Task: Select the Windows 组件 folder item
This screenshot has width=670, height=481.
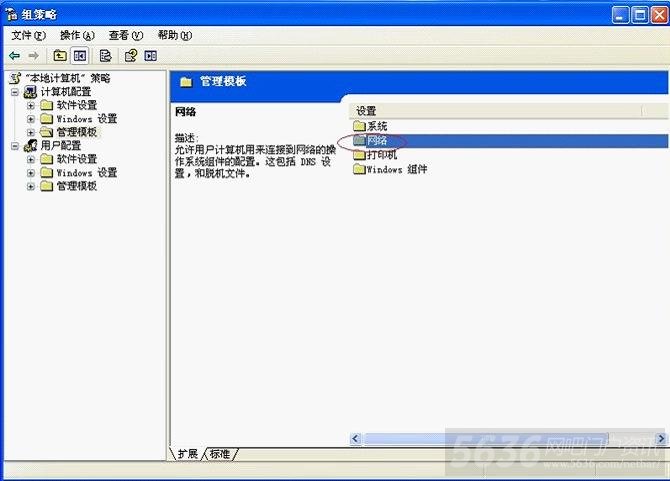Action: tap(390, 170)
